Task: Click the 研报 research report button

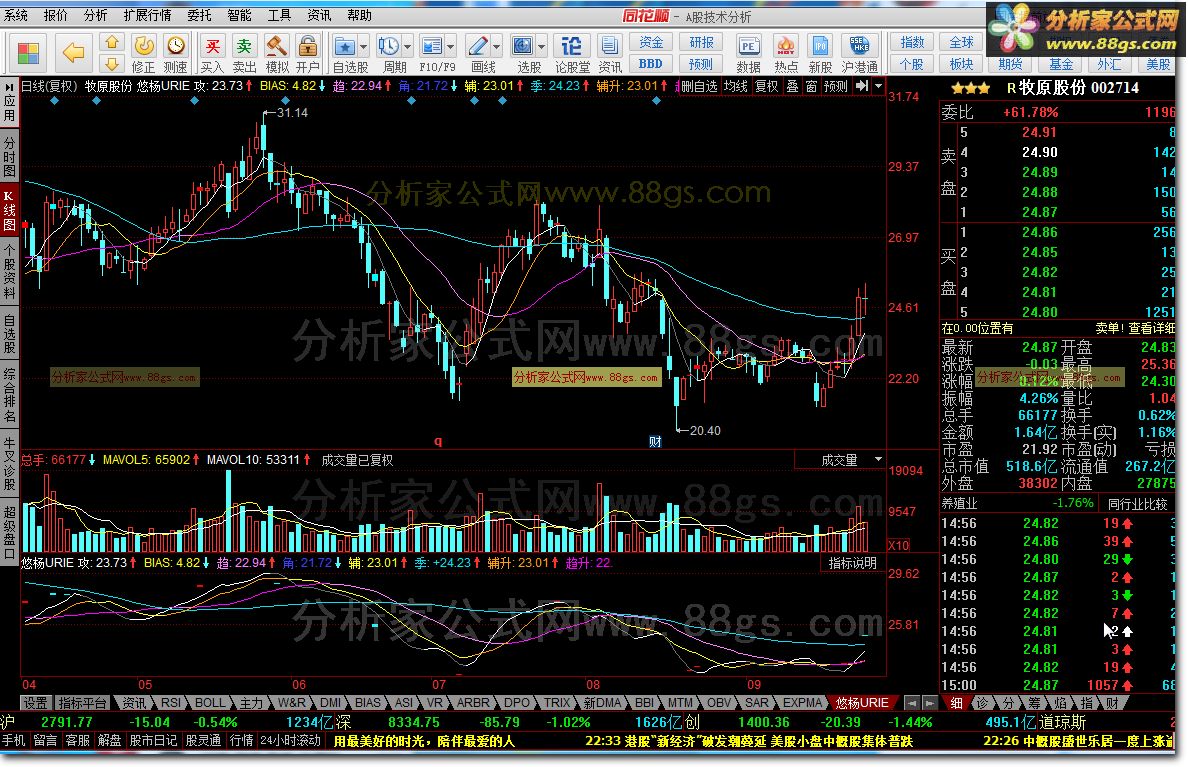Action: [701, 42]
